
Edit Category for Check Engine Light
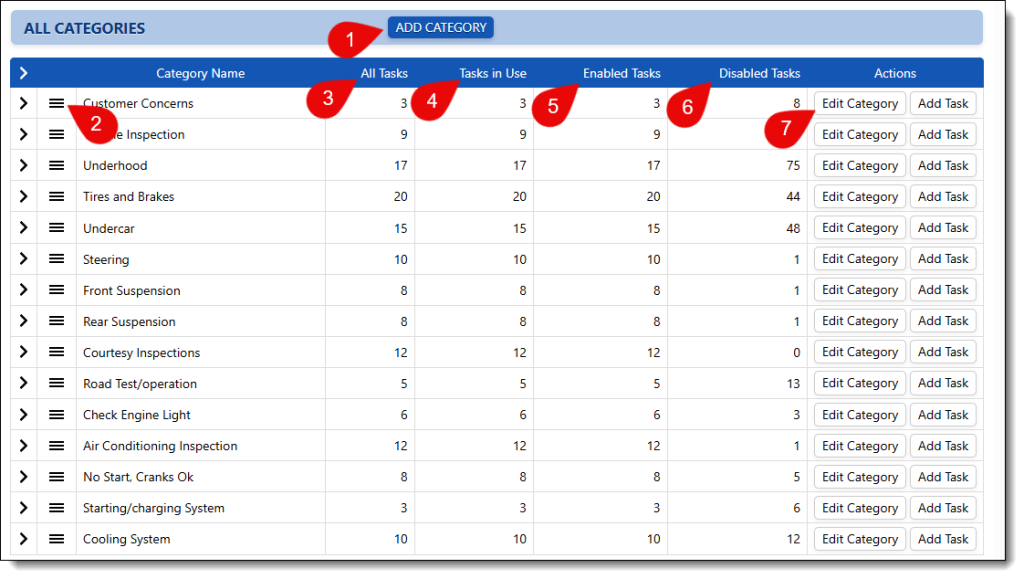859,415
